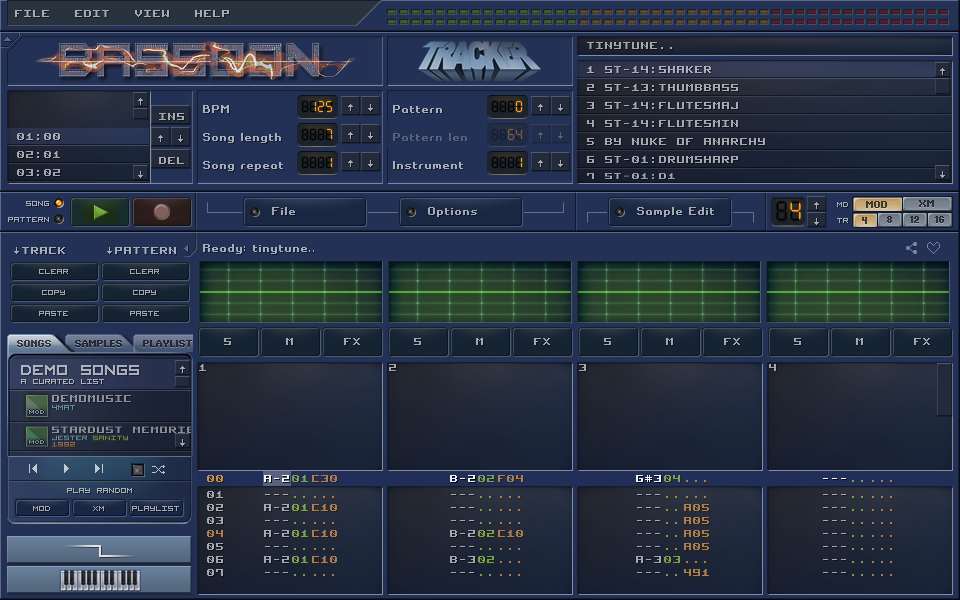
Task: Skip to previous demo song
Action: (33, 469)
